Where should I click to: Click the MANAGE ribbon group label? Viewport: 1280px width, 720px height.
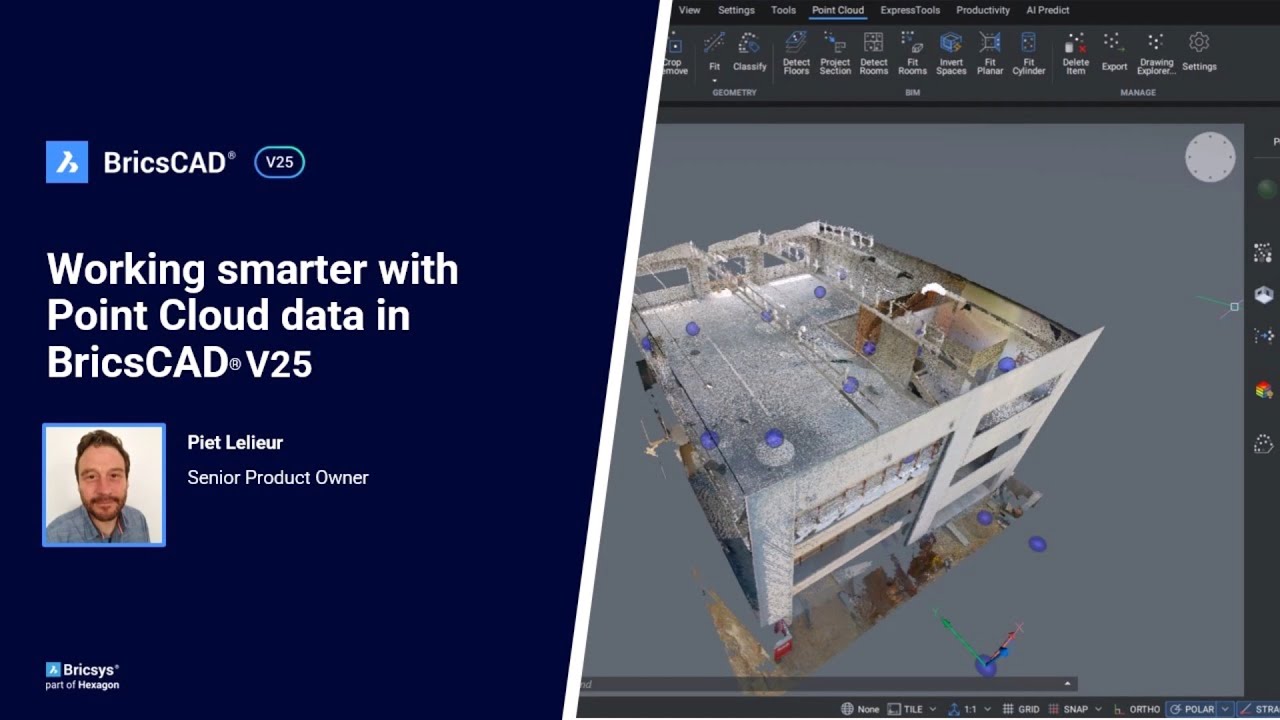[1138, 92]
